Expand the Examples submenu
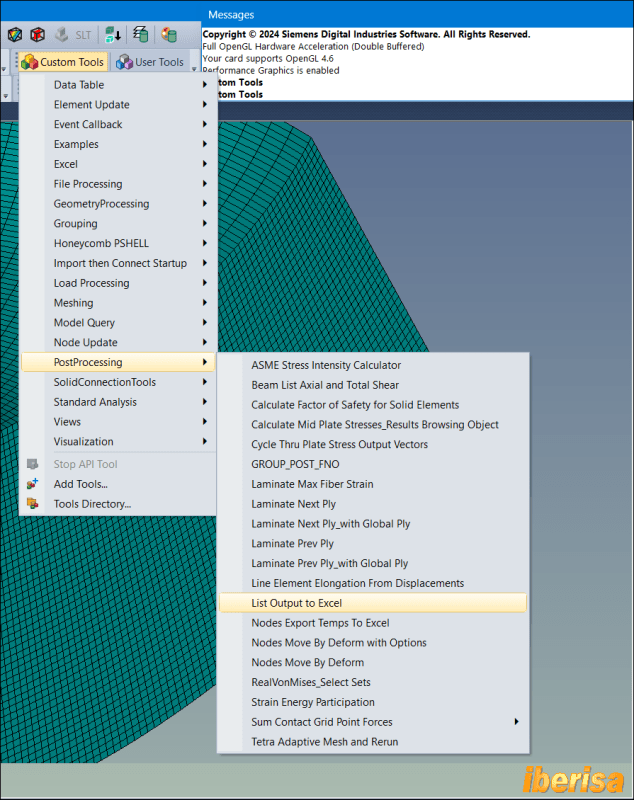The image size is (634, 800). coord(118,144)
